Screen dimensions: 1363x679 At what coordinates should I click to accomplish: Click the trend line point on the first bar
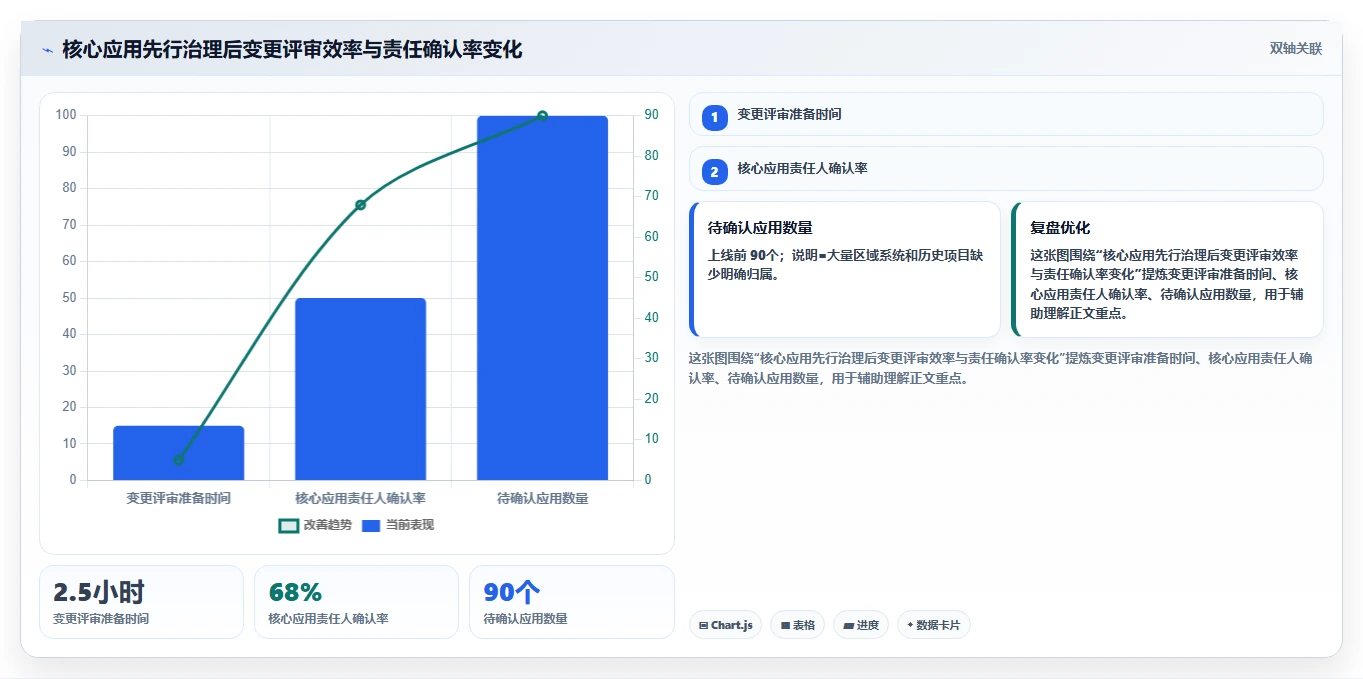(x=179, y=460)
